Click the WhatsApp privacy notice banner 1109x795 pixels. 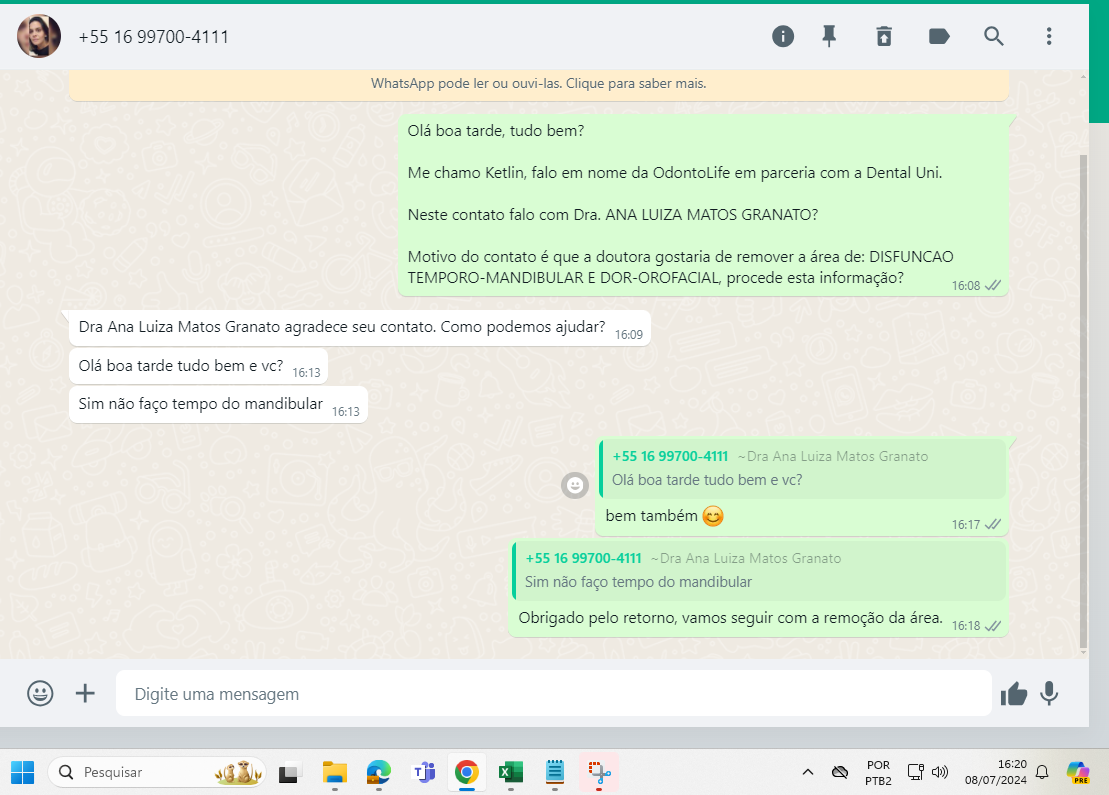click(x=539, y=84)
